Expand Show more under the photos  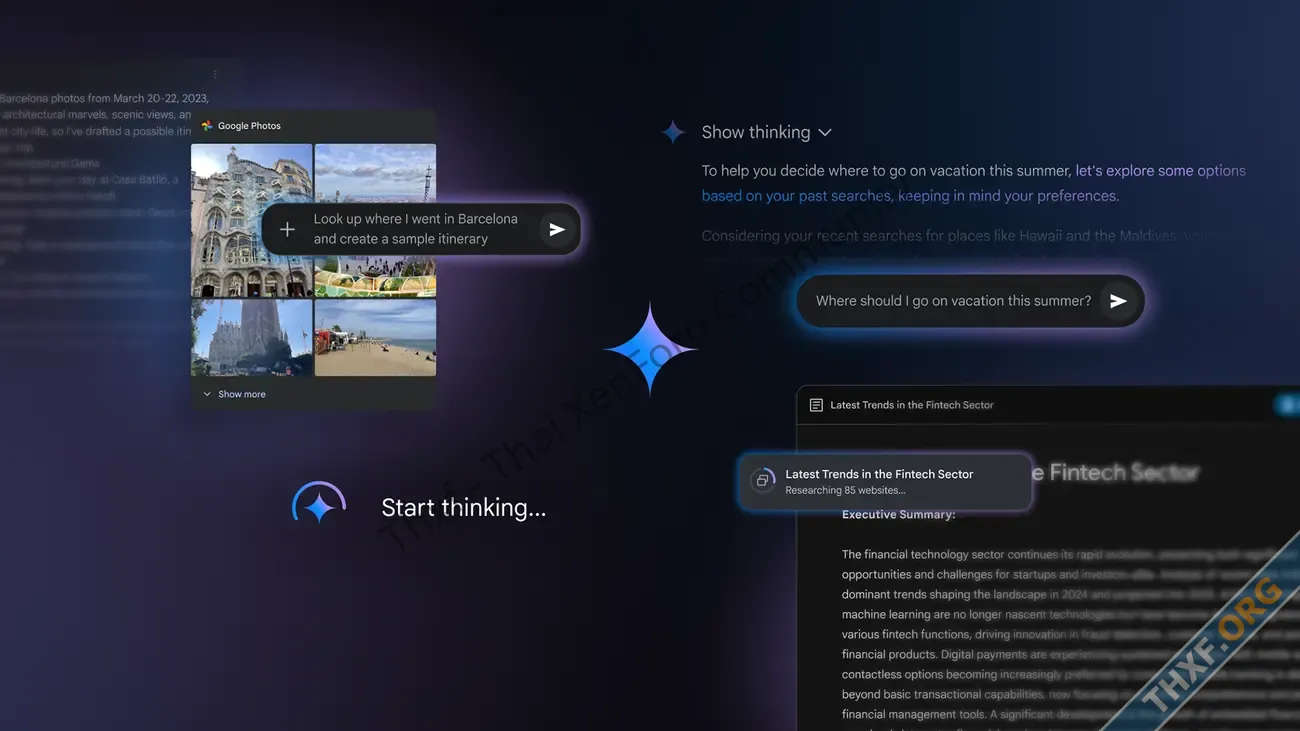point(235,394)
